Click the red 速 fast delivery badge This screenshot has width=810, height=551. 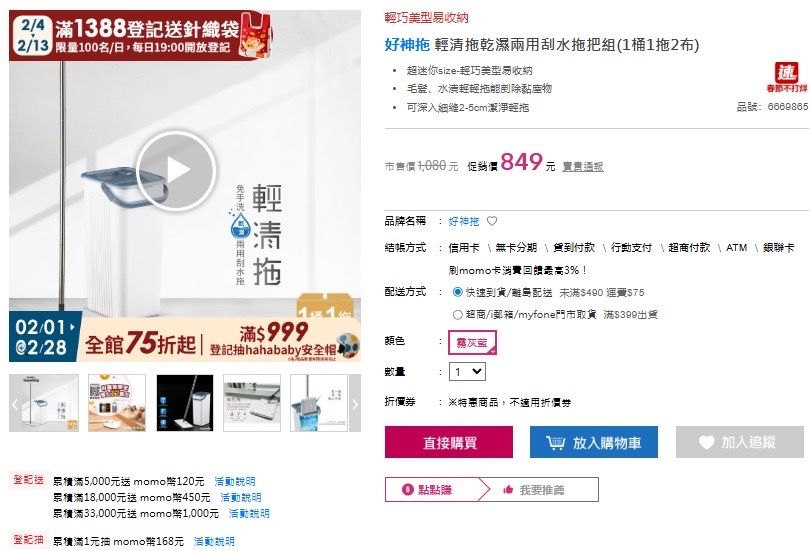coord(786,76)
